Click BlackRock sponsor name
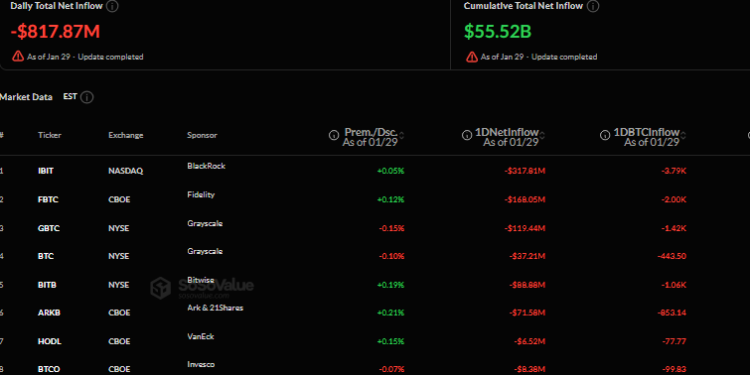 click(206, 166)
